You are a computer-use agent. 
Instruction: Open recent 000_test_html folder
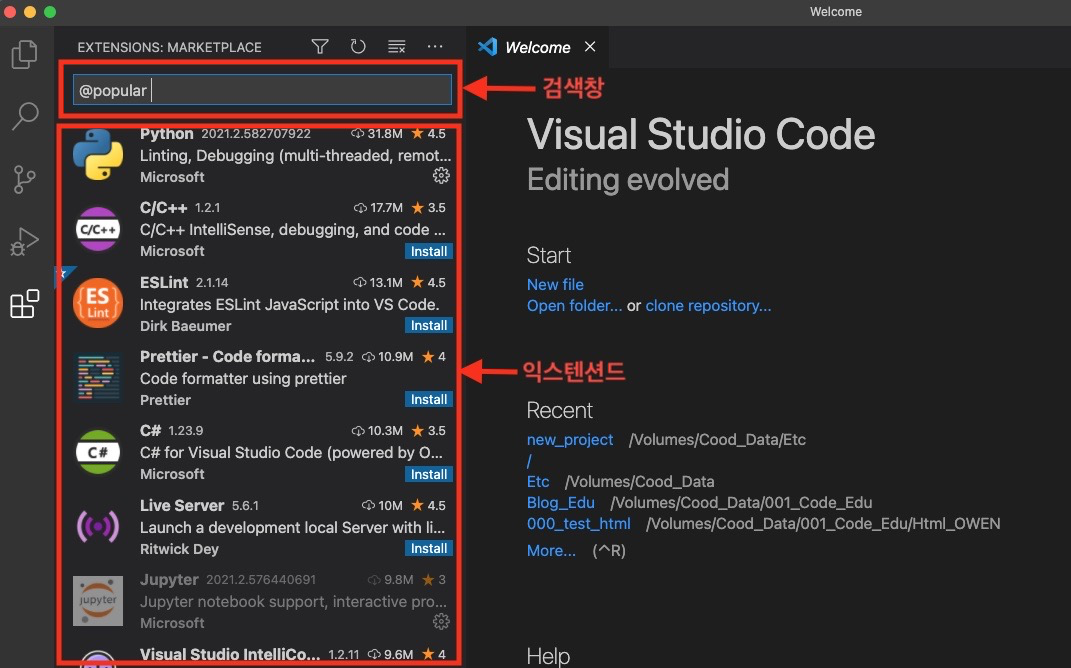[579, 524]
